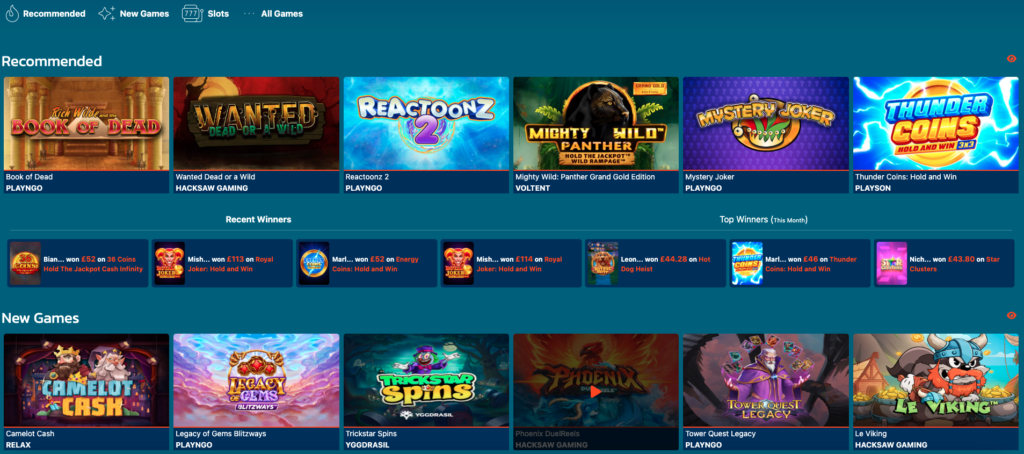Open the Reactoonz 2 game thumbnail
Image resolution: width=1024 pixels, height=454 pixels.
pyautogui.click(x=426, y=123)
